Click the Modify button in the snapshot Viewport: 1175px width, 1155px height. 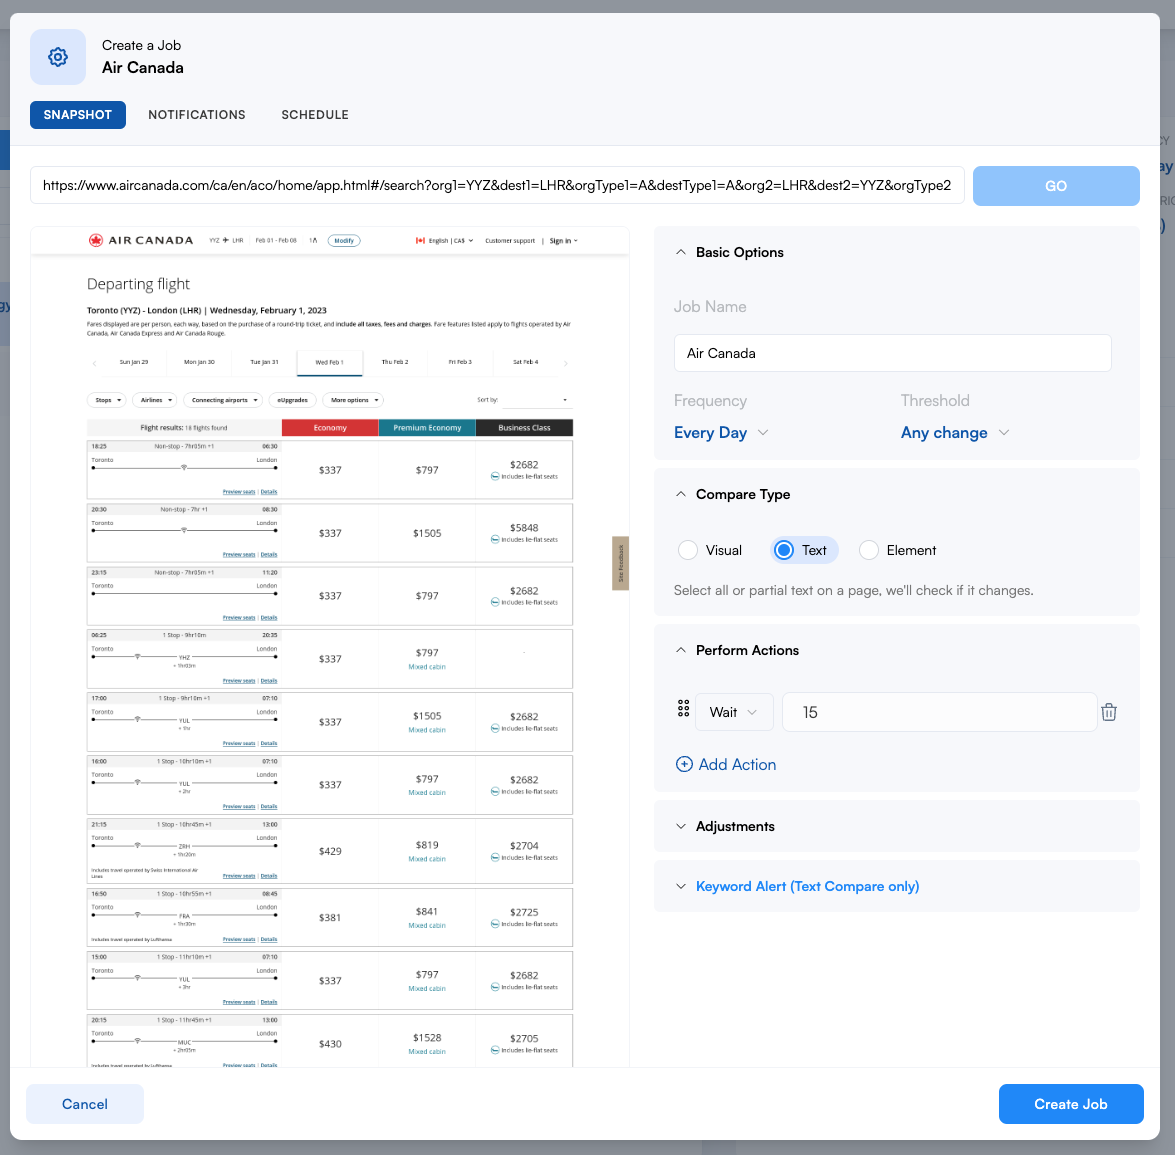[x=344, y=241]
